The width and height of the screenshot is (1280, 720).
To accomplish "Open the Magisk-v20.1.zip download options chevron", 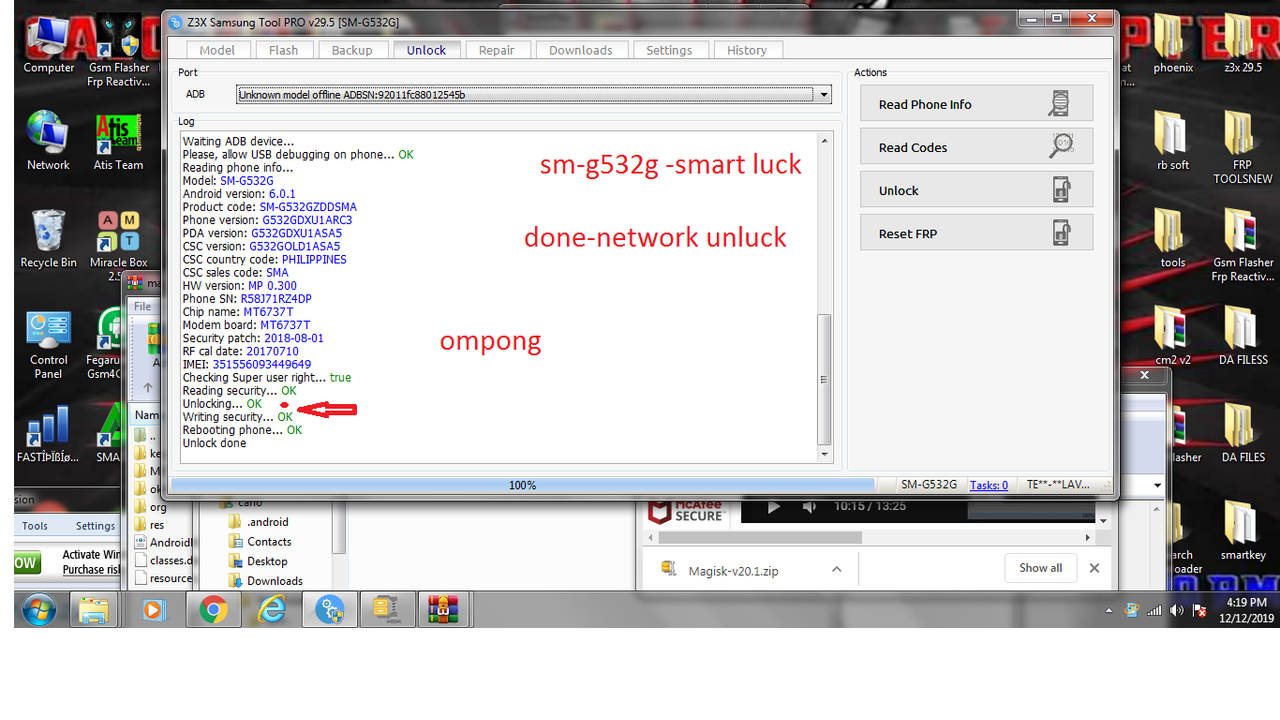I will point(836,570).
